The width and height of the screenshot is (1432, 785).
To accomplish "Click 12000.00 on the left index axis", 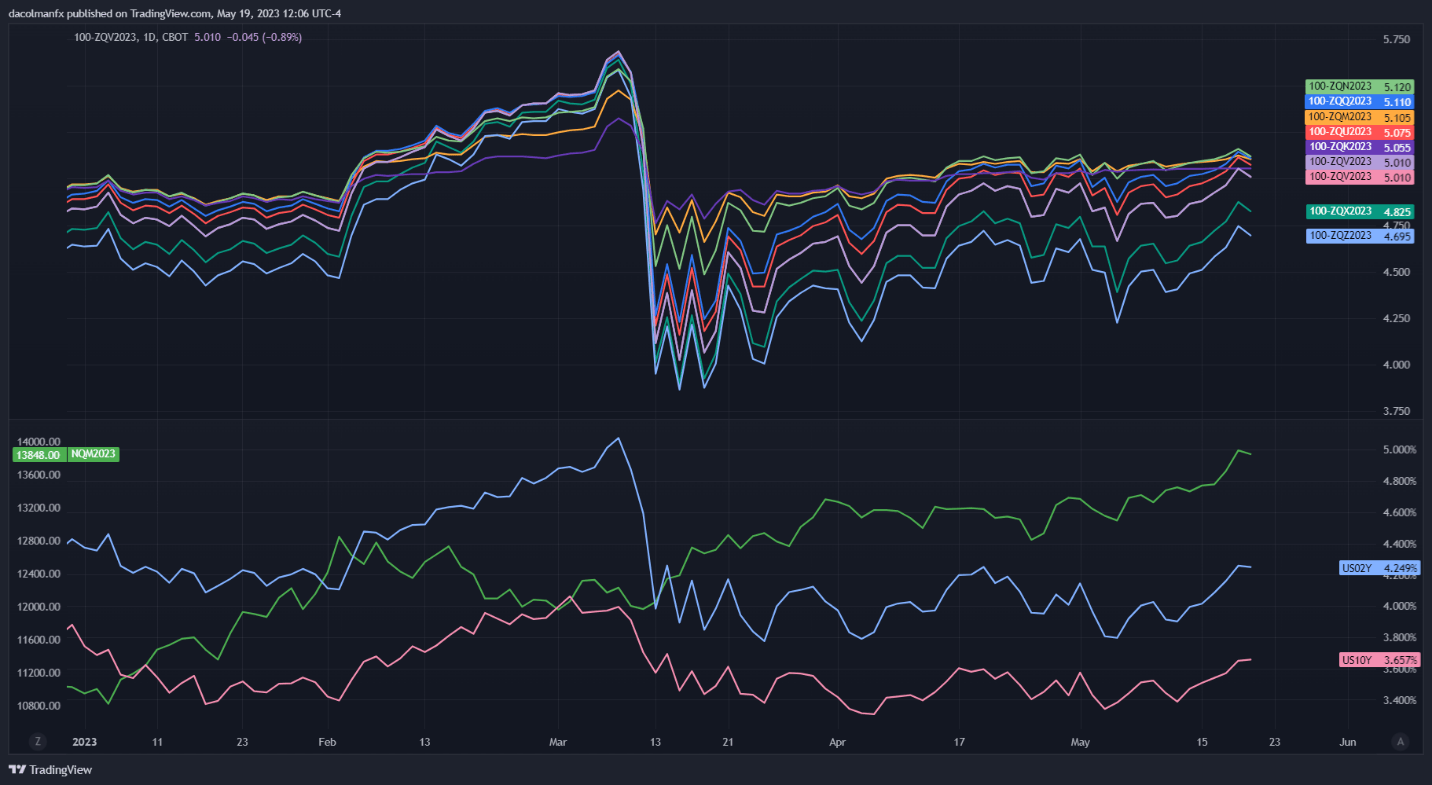I will pos(40,607).
